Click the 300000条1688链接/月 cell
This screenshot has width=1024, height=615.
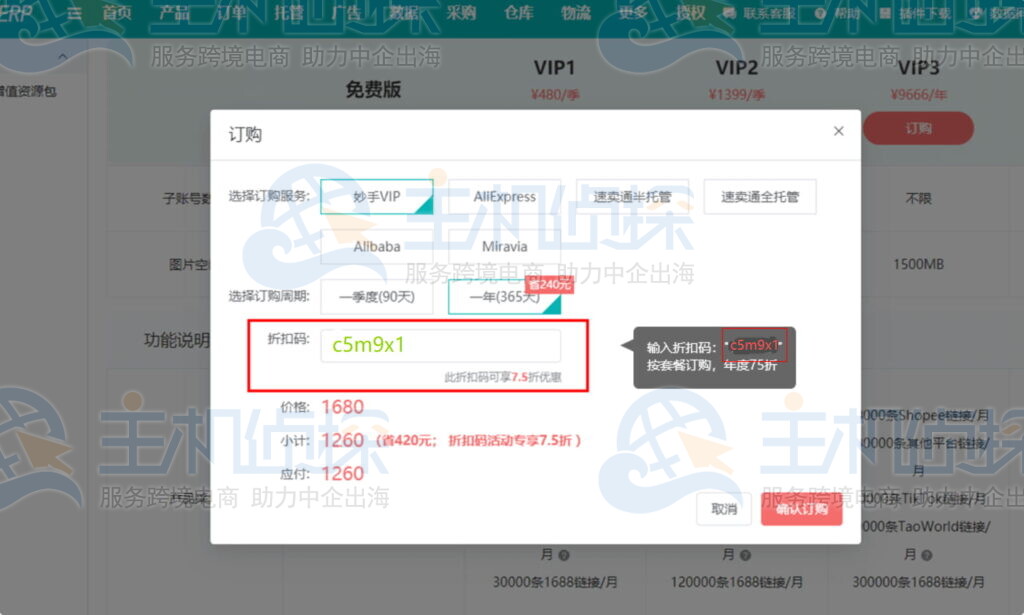point(918,582)
